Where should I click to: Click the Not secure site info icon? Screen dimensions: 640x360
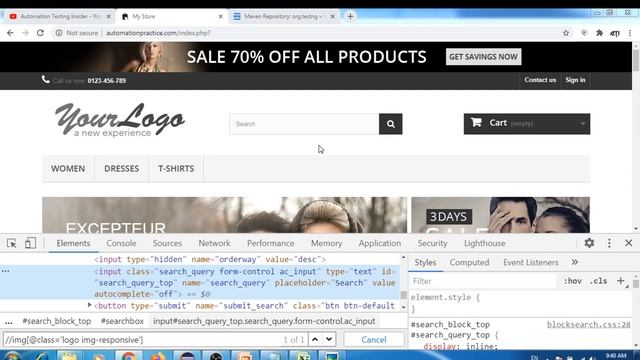(x=59, y=33)
